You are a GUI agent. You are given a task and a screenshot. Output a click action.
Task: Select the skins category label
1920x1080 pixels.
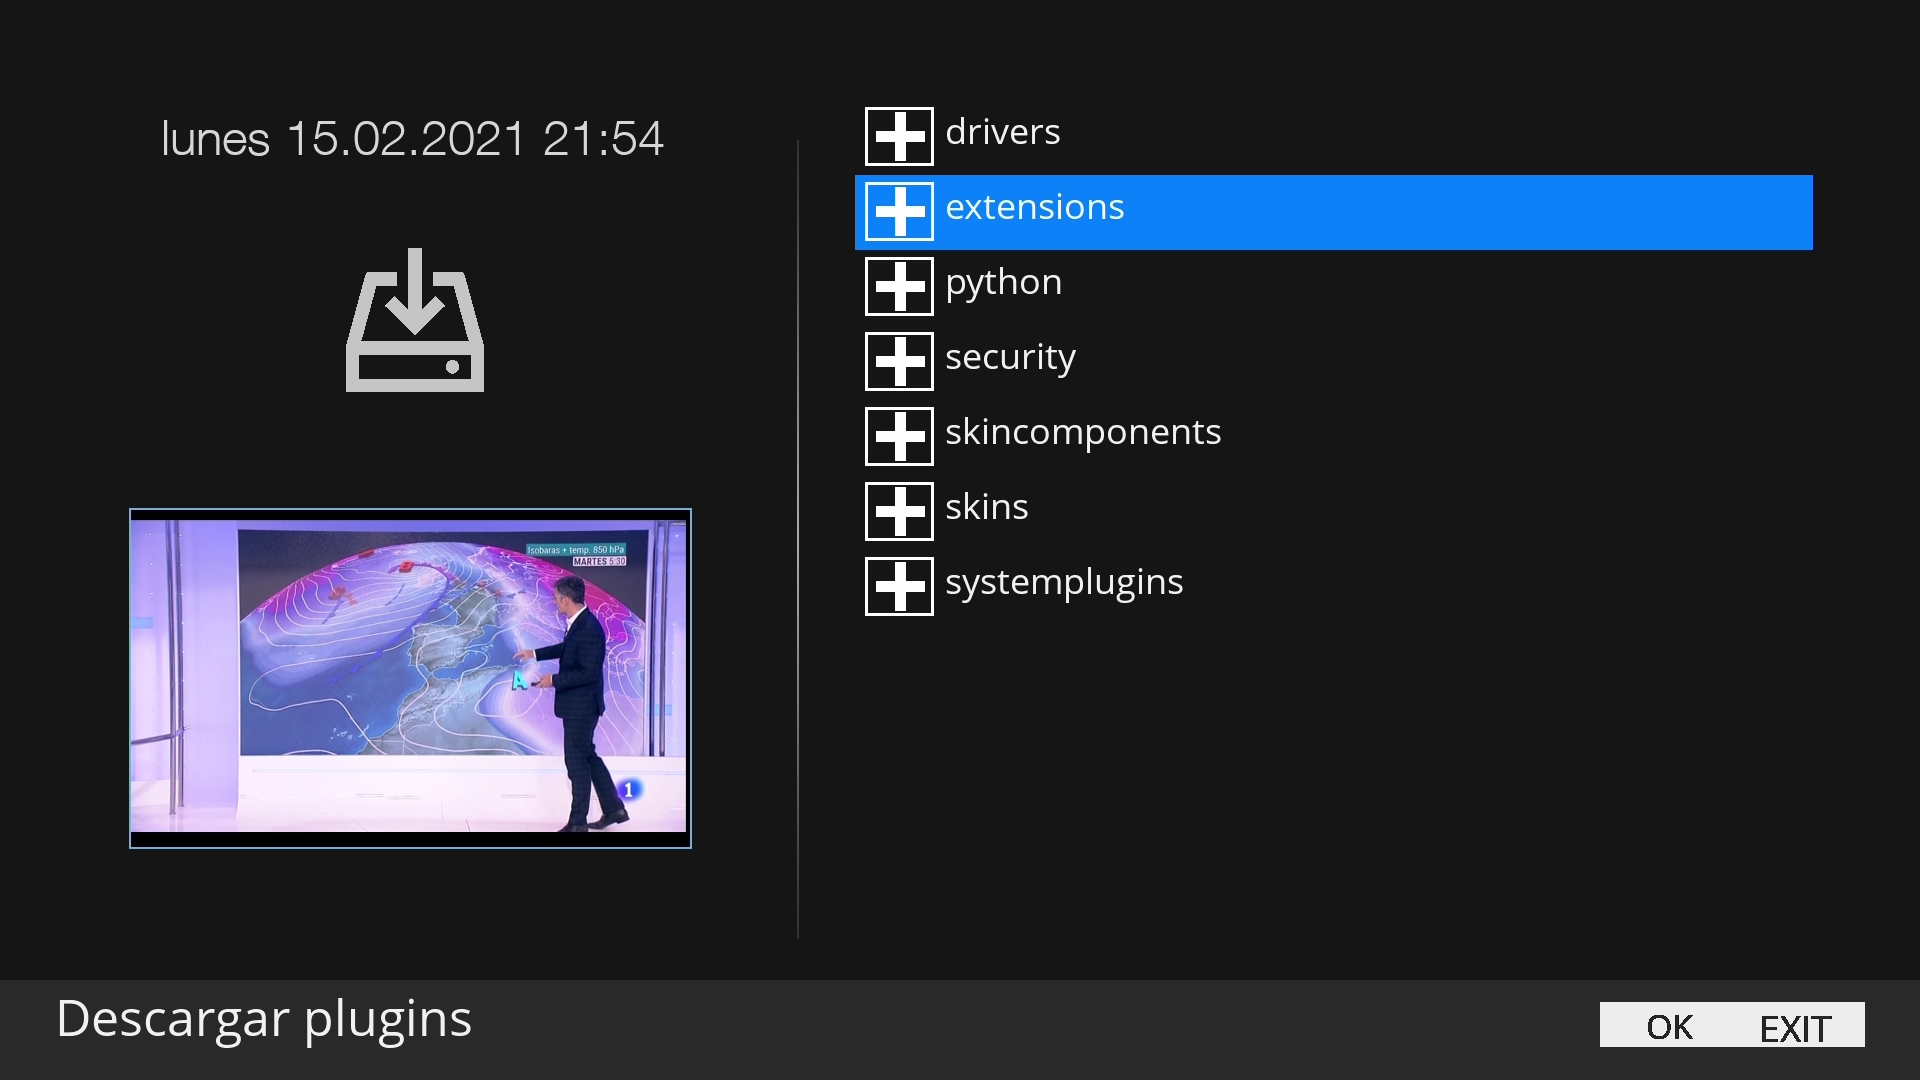pyautogui.click(x=986, y=507)
